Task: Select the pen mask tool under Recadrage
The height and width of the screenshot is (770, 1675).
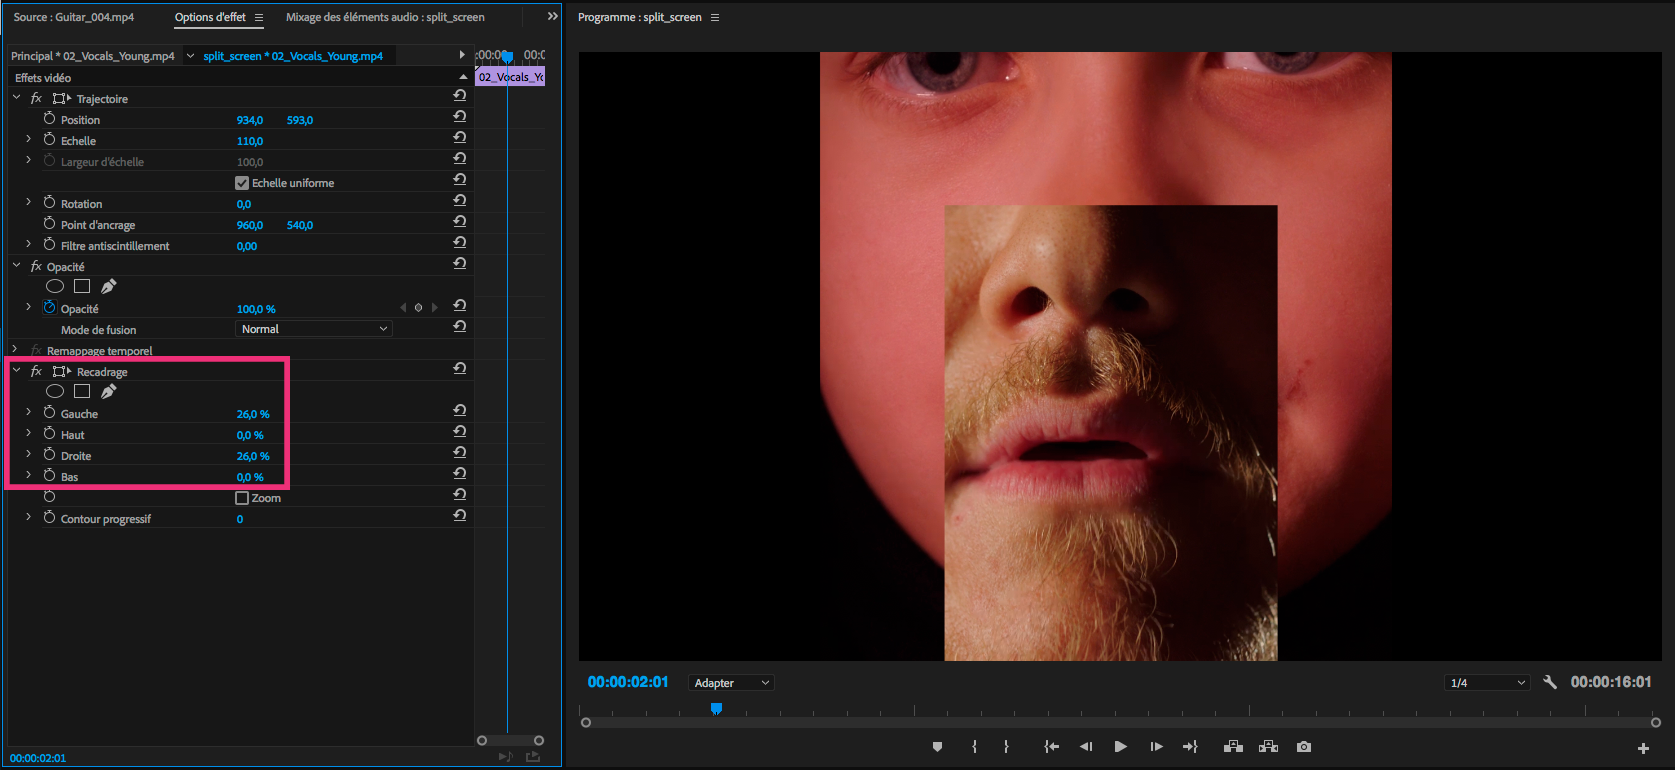Action: click(x=108, y=391)
